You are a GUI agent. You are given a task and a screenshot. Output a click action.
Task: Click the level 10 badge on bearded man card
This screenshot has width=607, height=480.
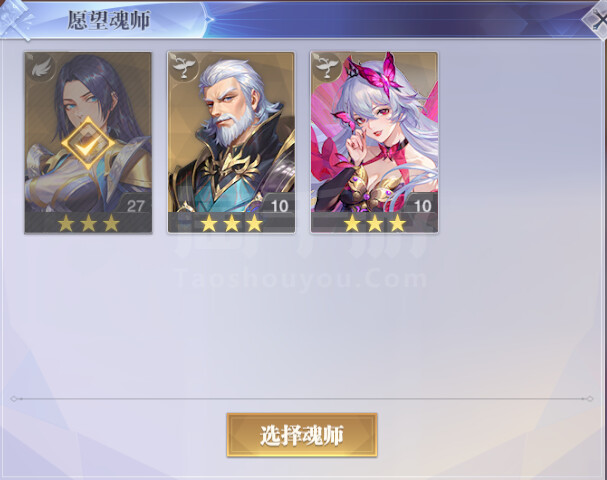coord(278,203)
